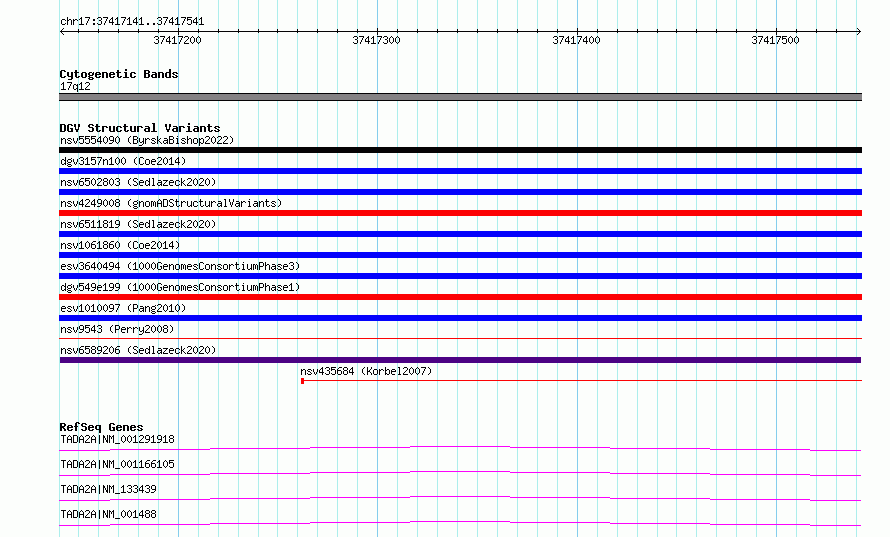Select the blue esv1010097 variant bar

460,318
